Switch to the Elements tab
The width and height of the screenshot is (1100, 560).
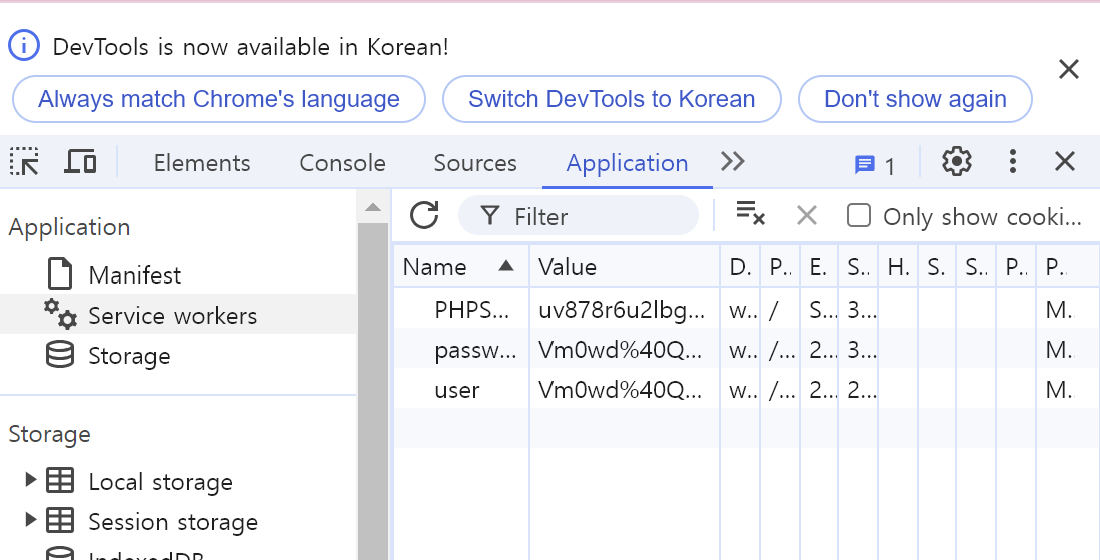[202, 163]
